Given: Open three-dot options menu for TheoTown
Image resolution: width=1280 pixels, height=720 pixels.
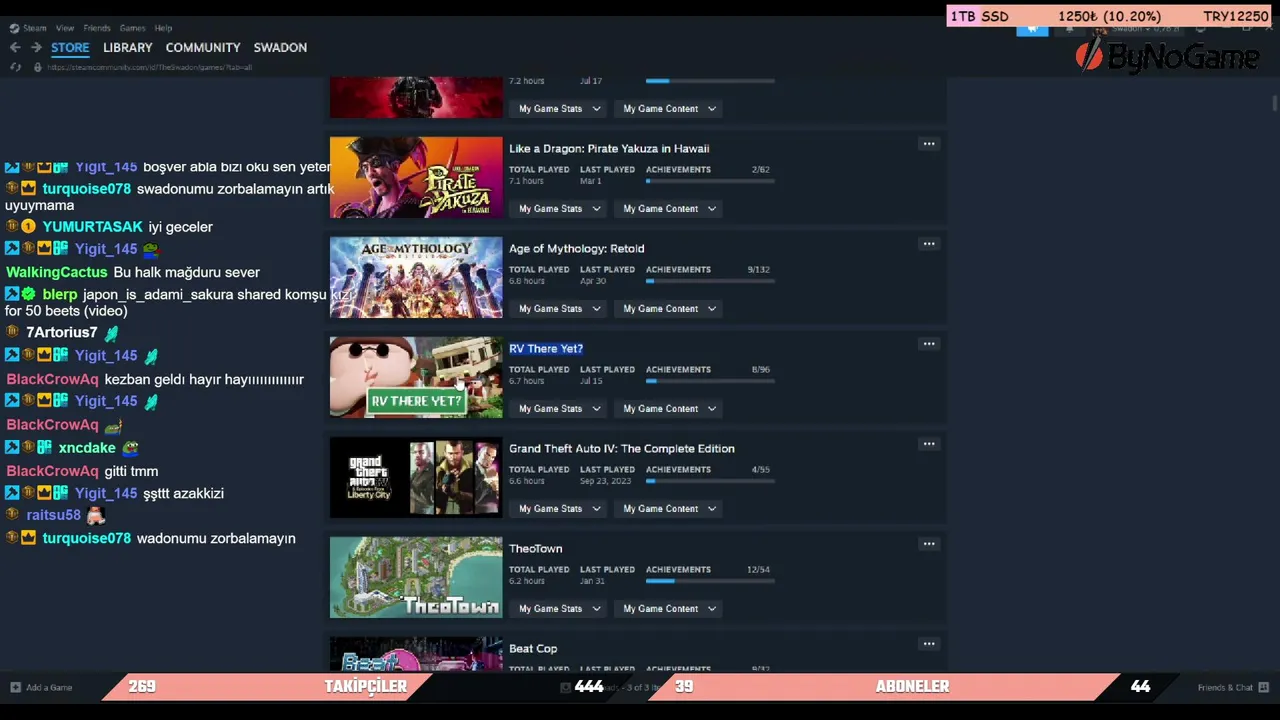Looking at the screenshot, I should click(x=929, y=544).
